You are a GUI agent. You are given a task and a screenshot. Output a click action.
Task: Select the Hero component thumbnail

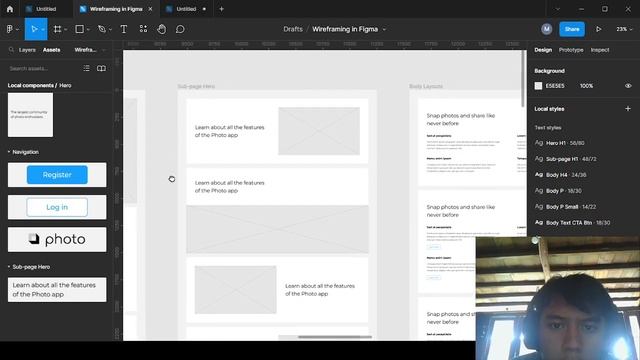tap(30, 115)
